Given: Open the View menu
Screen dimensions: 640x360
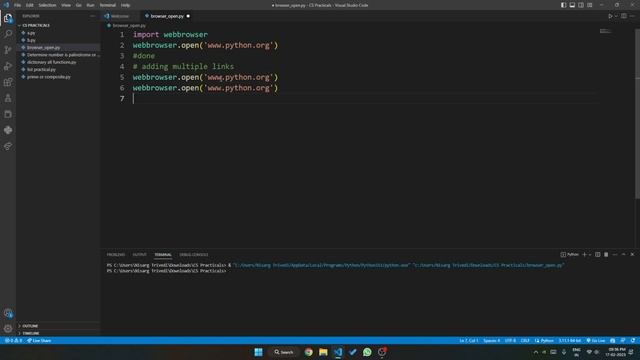Looking at the screenshot, I should (x=66, y=5).
